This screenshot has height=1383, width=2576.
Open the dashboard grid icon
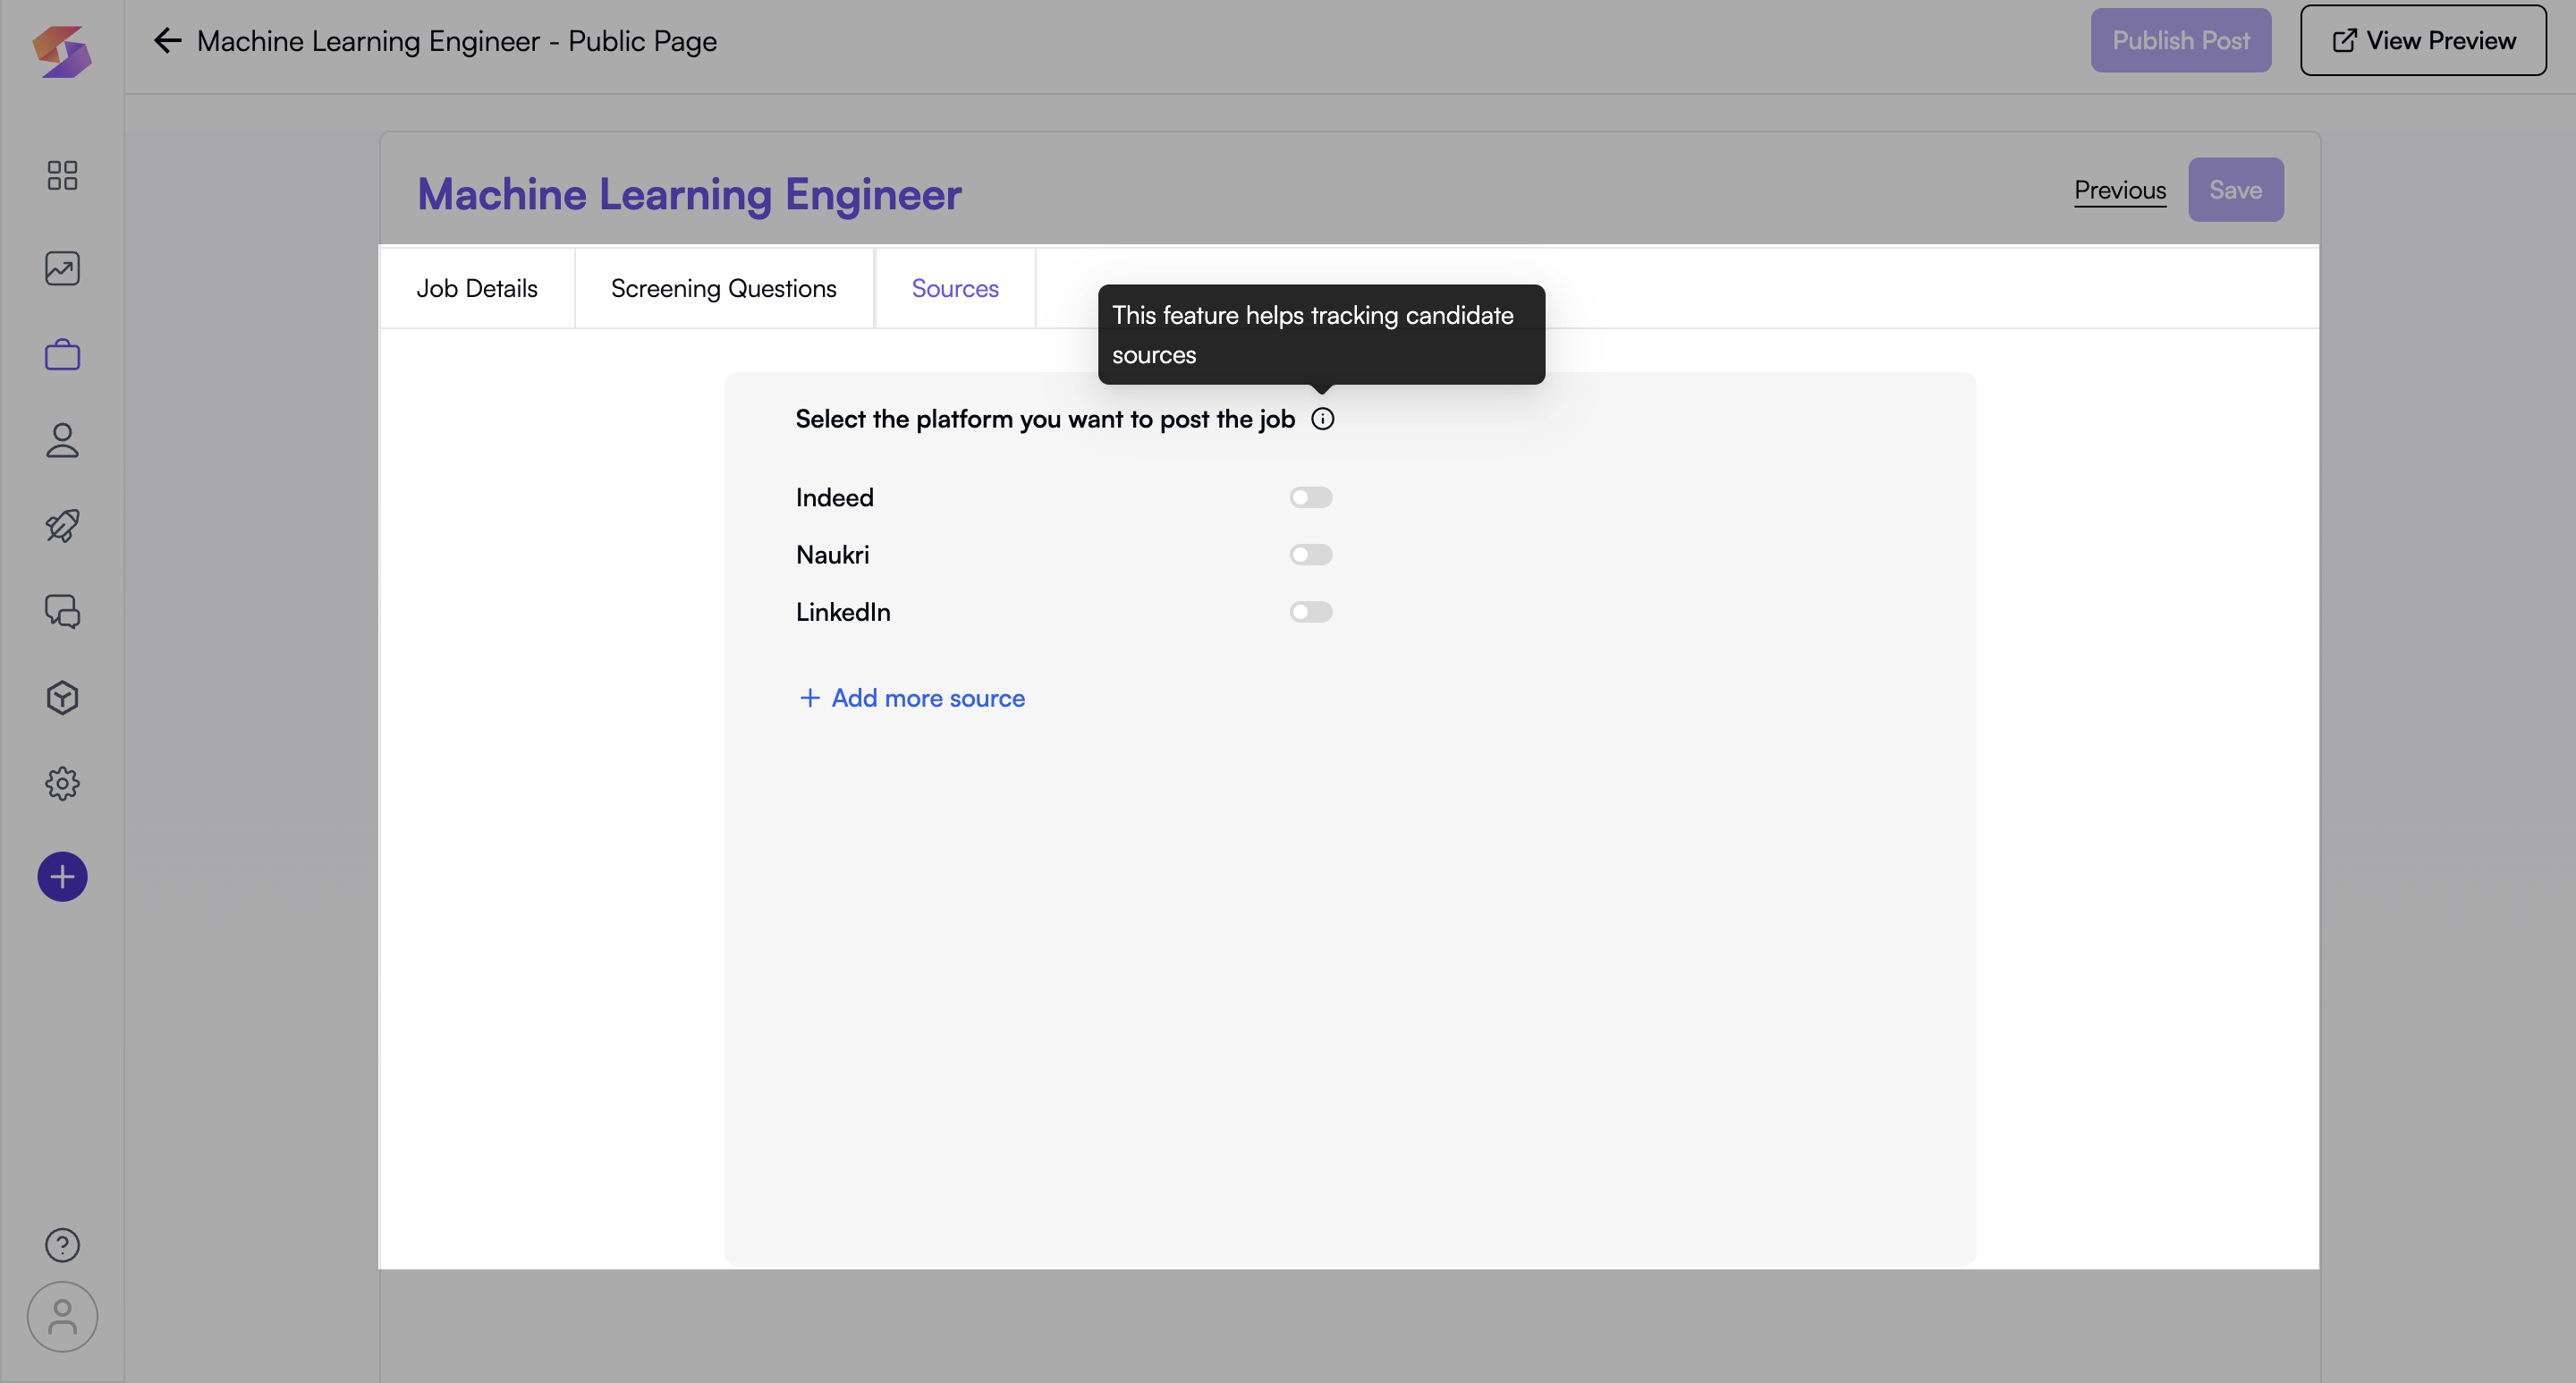click(62, 175)
